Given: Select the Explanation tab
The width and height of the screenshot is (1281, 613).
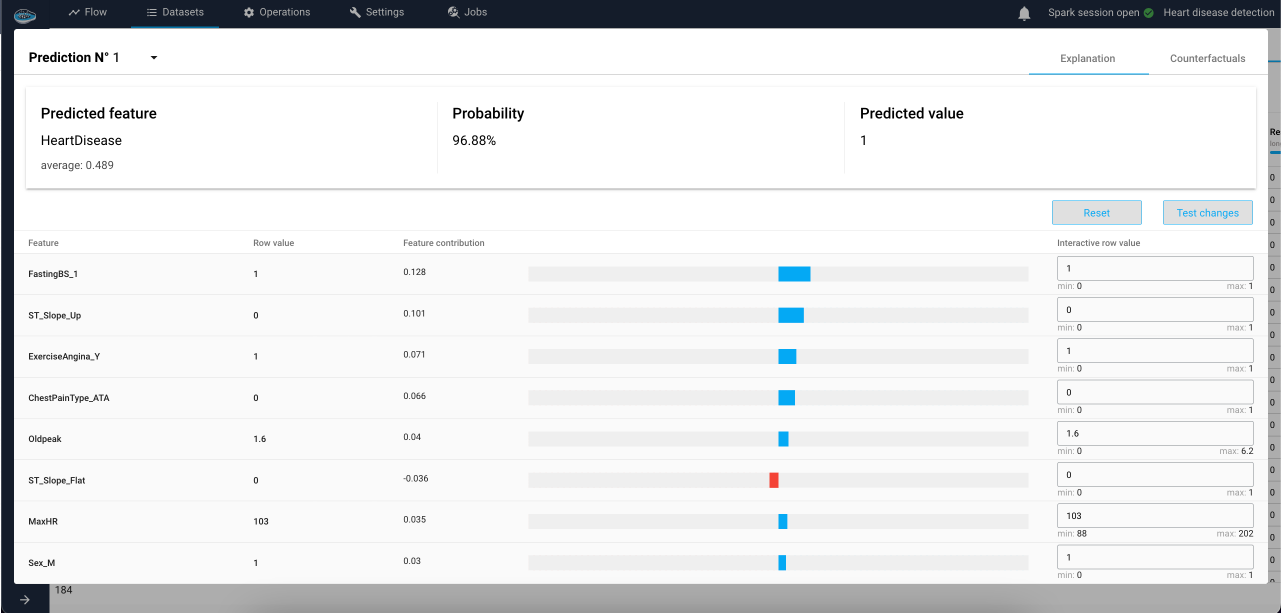Looking at the screenshot, I should 1088,58.
